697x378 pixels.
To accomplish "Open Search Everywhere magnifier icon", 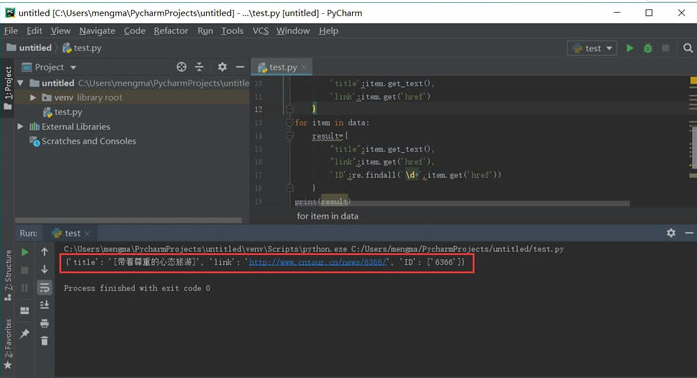I will tap(688, 48).
